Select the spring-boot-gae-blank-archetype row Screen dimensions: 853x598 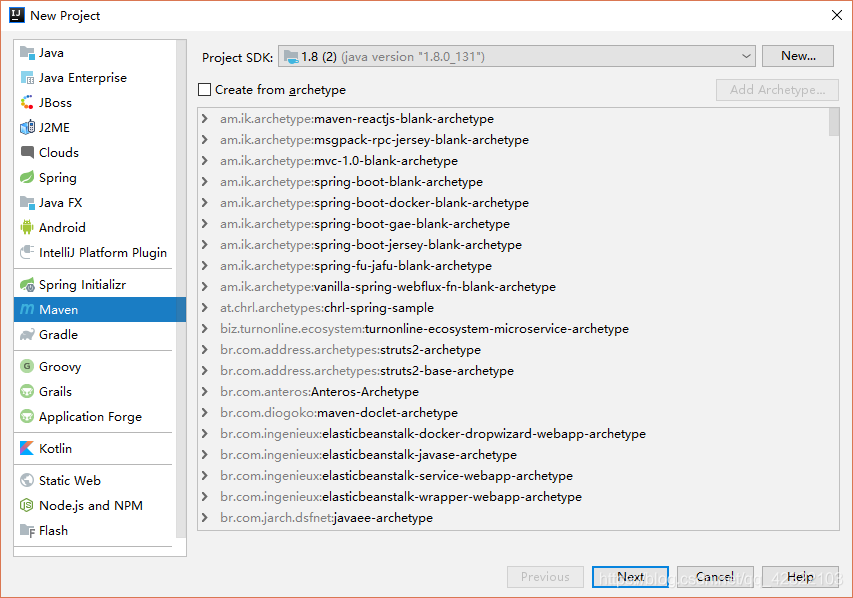click(x=514, y=224)
